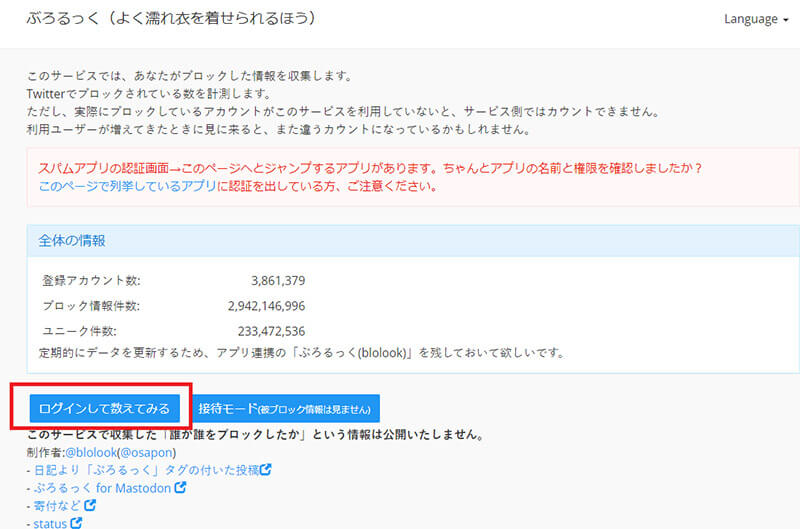Select the block count value 2,942,146,996
The width and height of the screenshot is (800, 529).
pyautogui.click(x=266, y=306)
